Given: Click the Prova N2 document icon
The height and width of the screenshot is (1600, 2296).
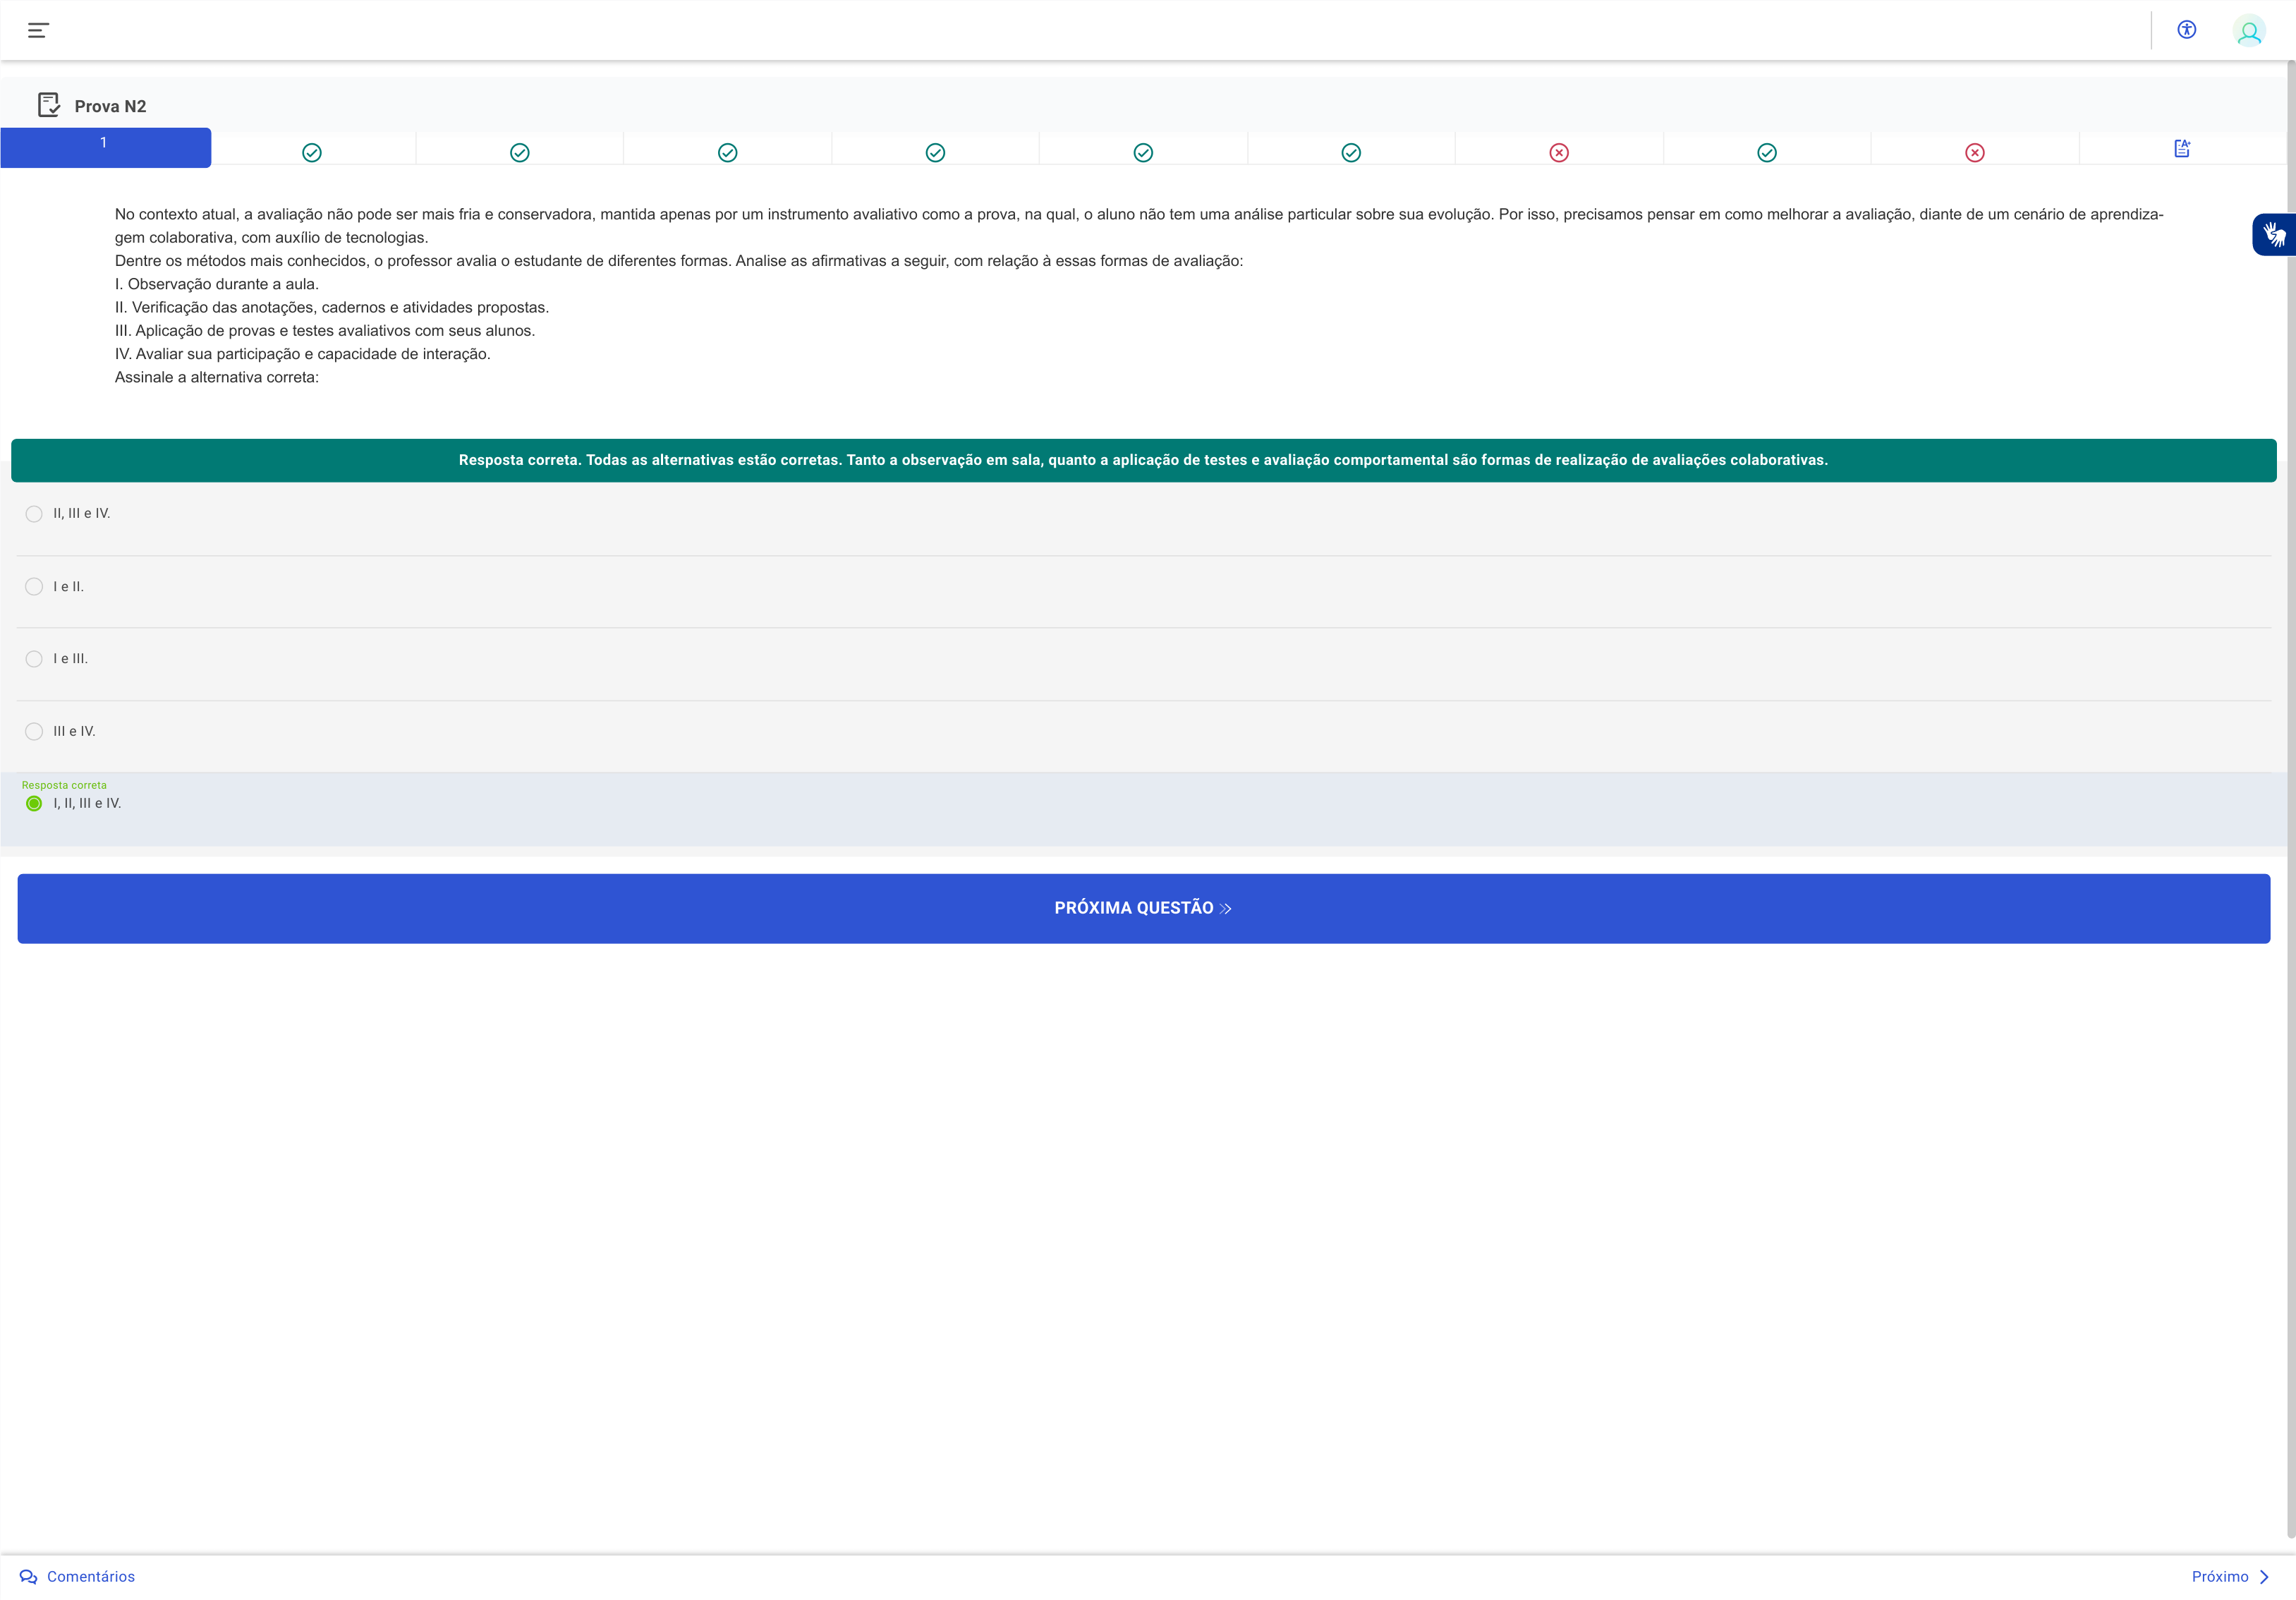Looking at the screenshot, I should tap(48, 105).
